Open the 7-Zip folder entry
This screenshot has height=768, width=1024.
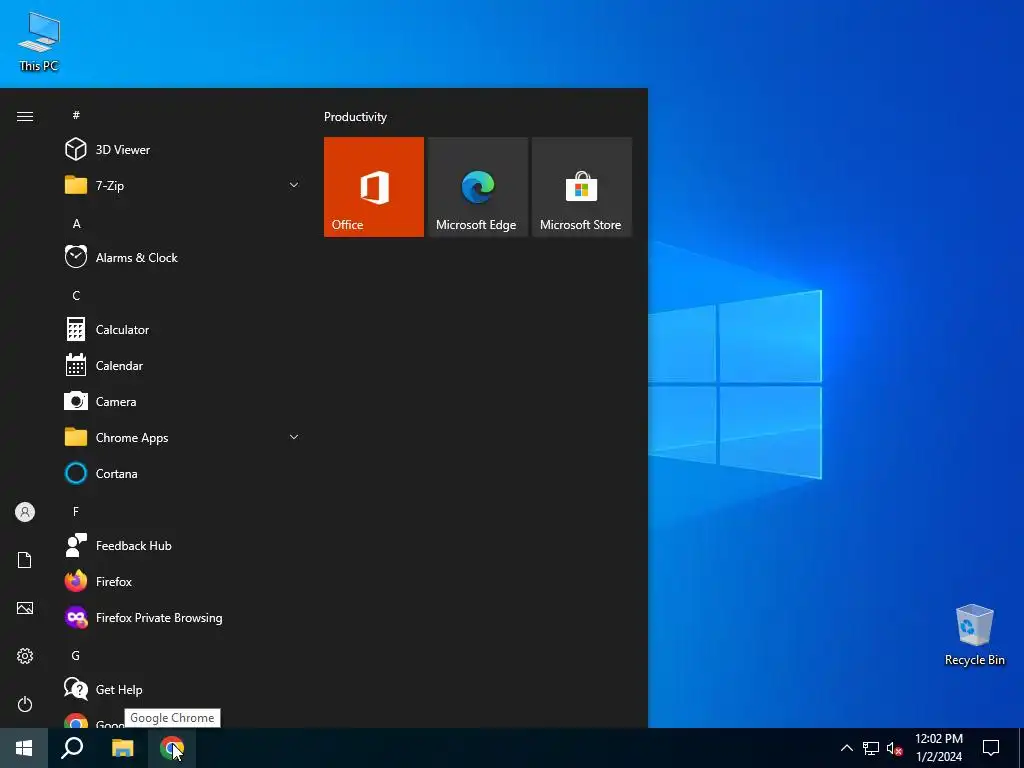(183, 185)
